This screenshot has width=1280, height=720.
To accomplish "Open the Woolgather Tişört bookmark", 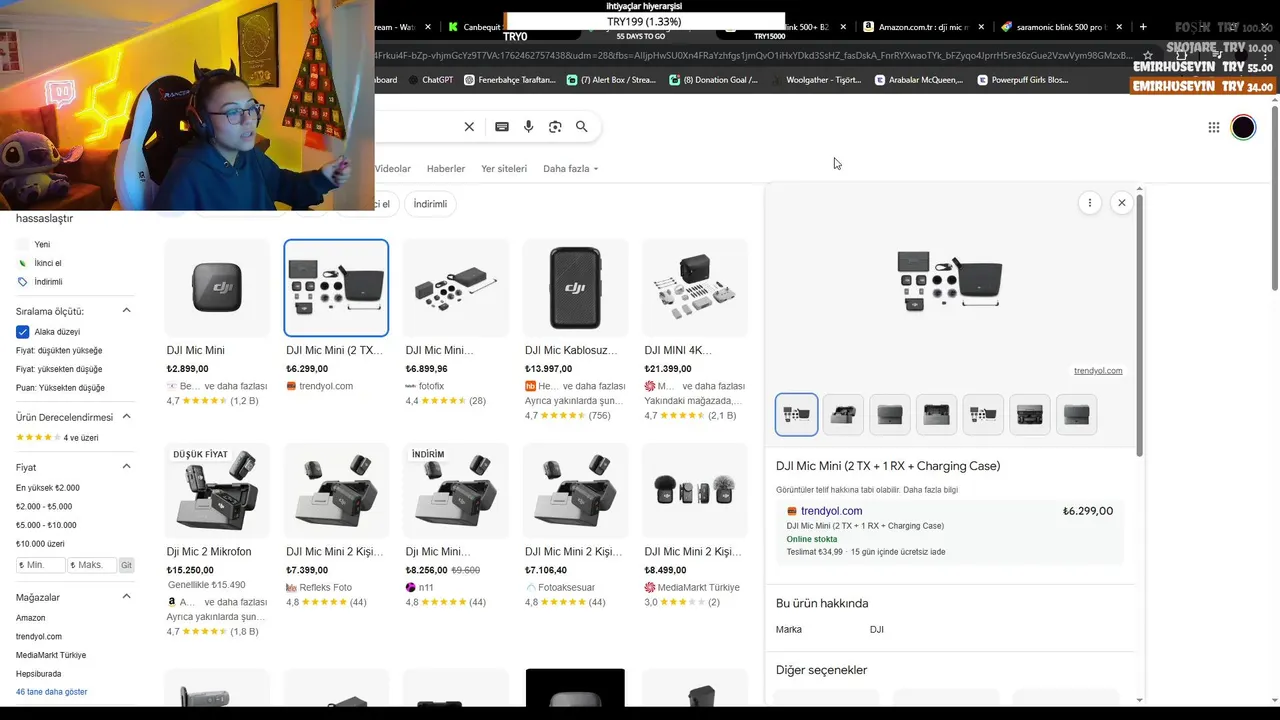I will [816, 80].
